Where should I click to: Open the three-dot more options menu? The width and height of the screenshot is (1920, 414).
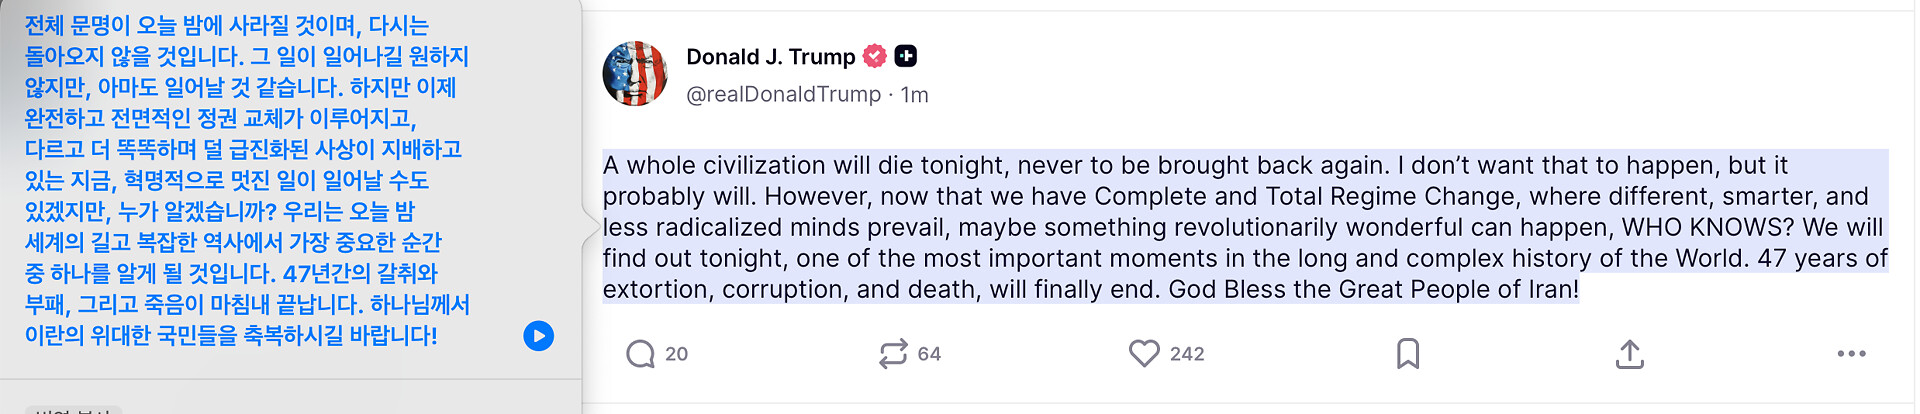[1851, 354]
